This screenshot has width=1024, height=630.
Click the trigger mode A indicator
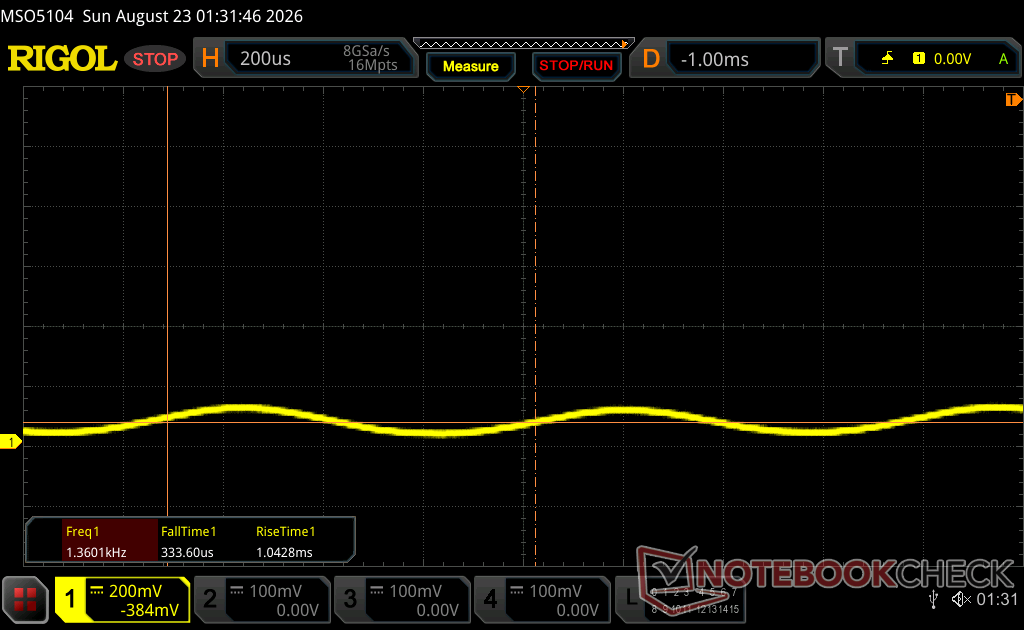click(x=1003, y=59)
